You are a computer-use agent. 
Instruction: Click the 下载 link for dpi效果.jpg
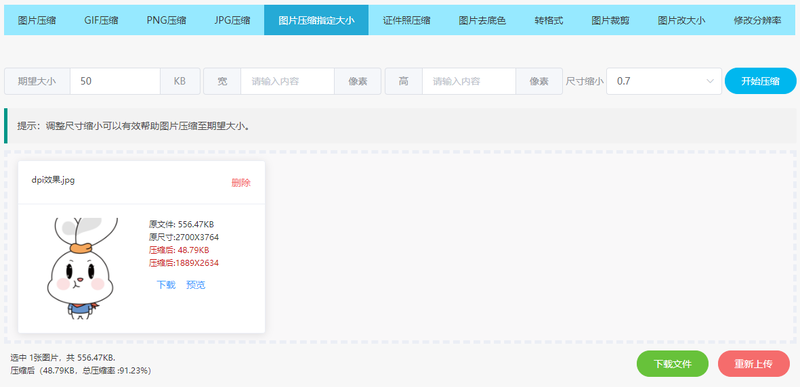[x=166, y=285]
